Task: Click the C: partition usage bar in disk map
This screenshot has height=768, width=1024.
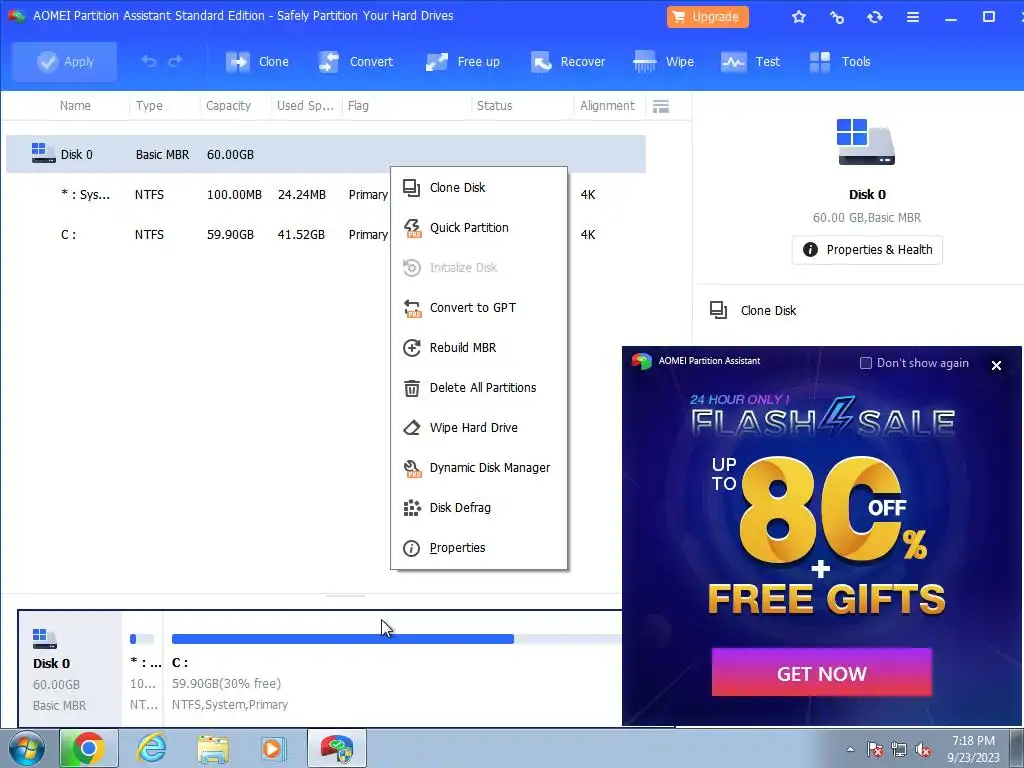Action: click(x=396, y=639)
